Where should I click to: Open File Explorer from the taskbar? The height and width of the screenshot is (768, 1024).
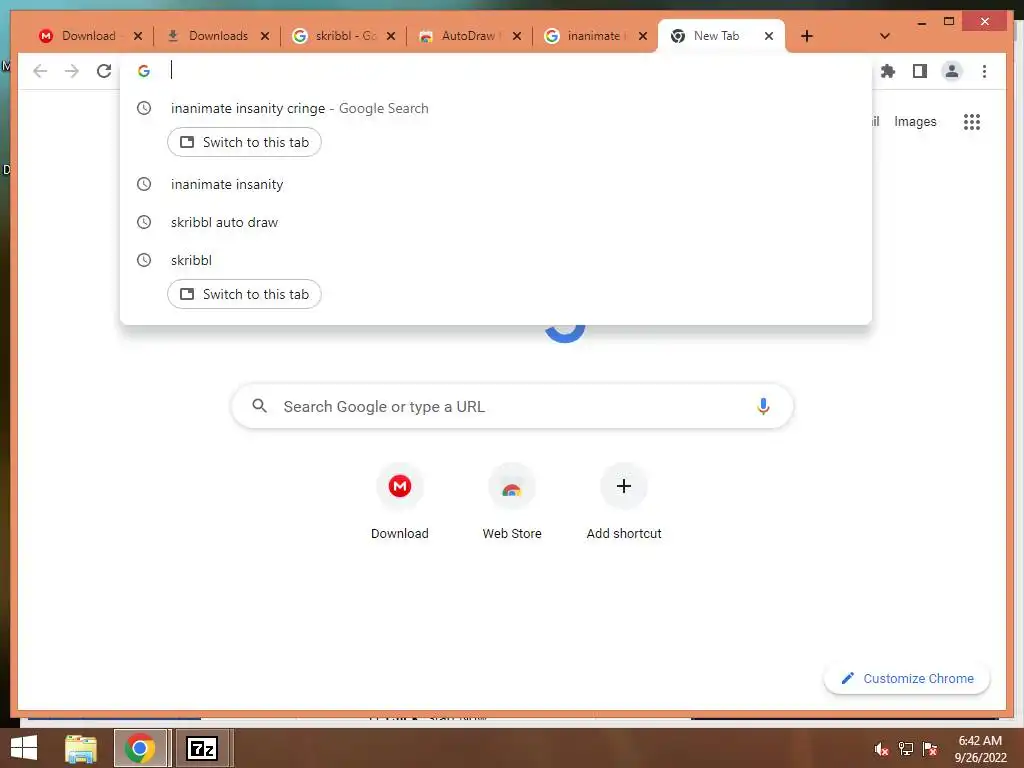81,748
